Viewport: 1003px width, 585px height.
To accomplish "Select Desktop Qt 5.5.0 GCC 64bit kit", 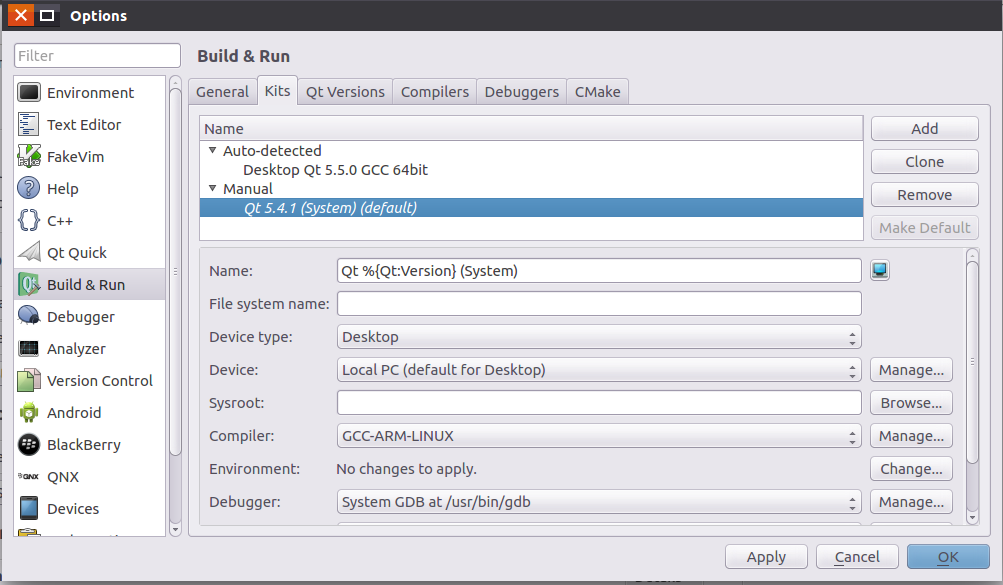I will (x=335, y=170).
